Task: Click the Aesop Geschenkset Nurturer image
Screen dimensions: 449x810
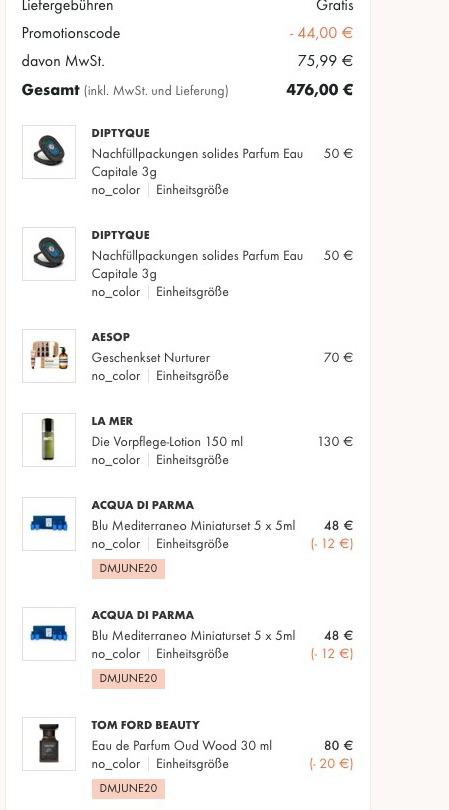Action: (49, 356)
